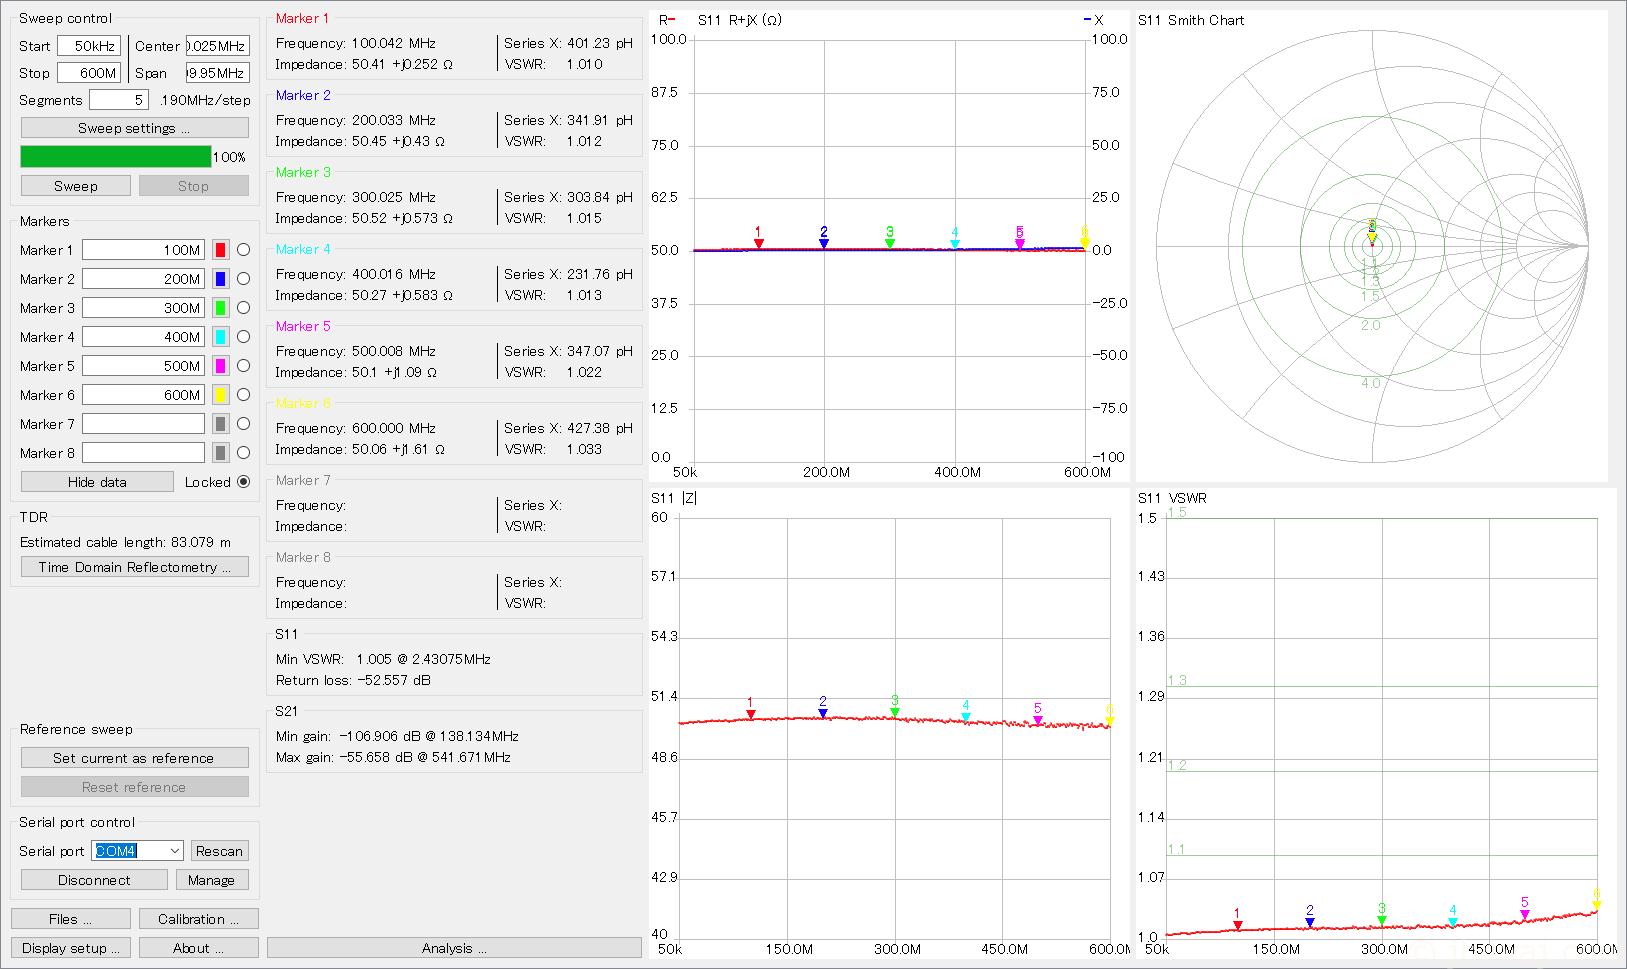Viewport: 1627px width, 969px height.
Task: Select the Marker 2 radio button
Action: coord(243,279)
